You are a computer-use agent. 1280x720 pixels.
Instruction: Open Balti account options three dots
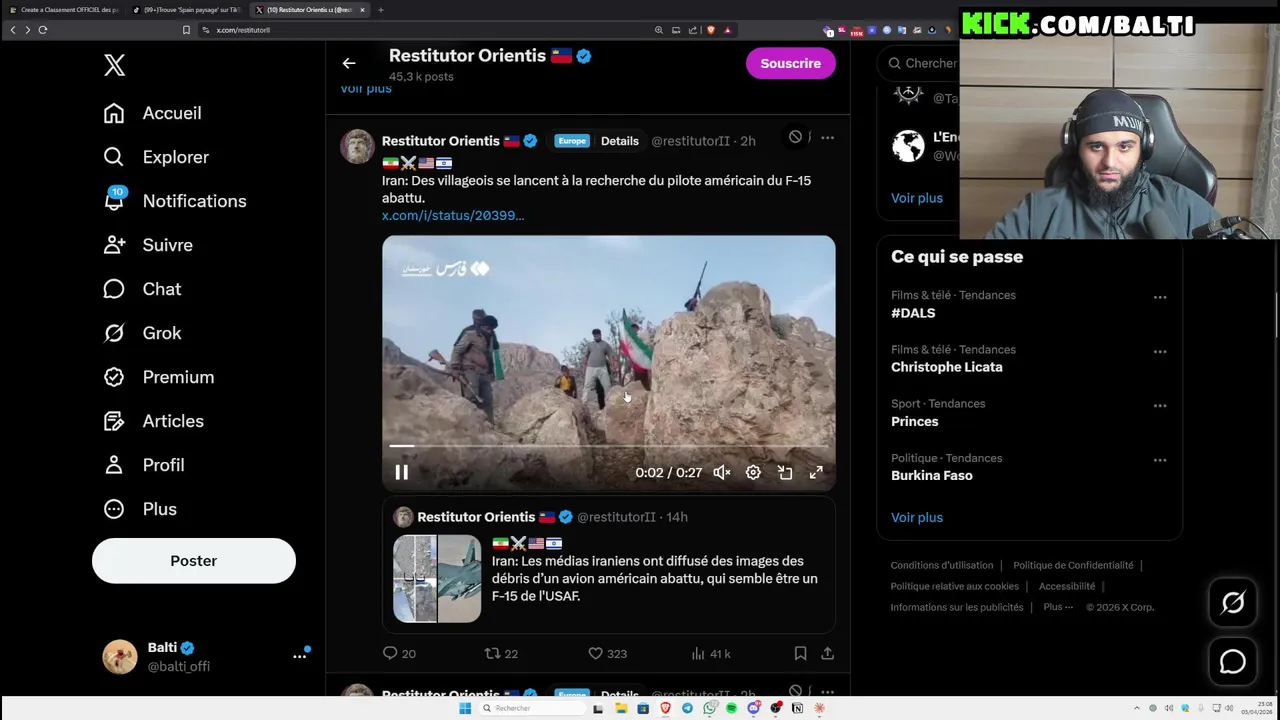[x=299, y=656]
